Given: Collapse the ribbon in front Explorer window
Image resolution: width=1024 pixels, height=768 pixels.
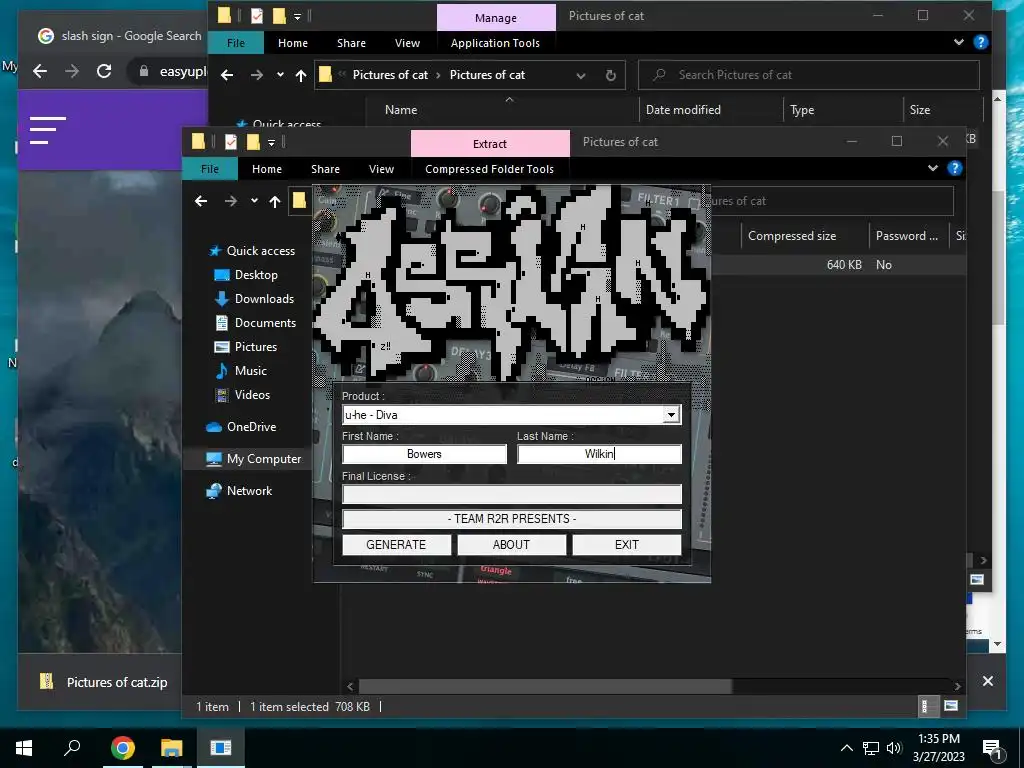Looking at the screenshot, I should [933, 168].
